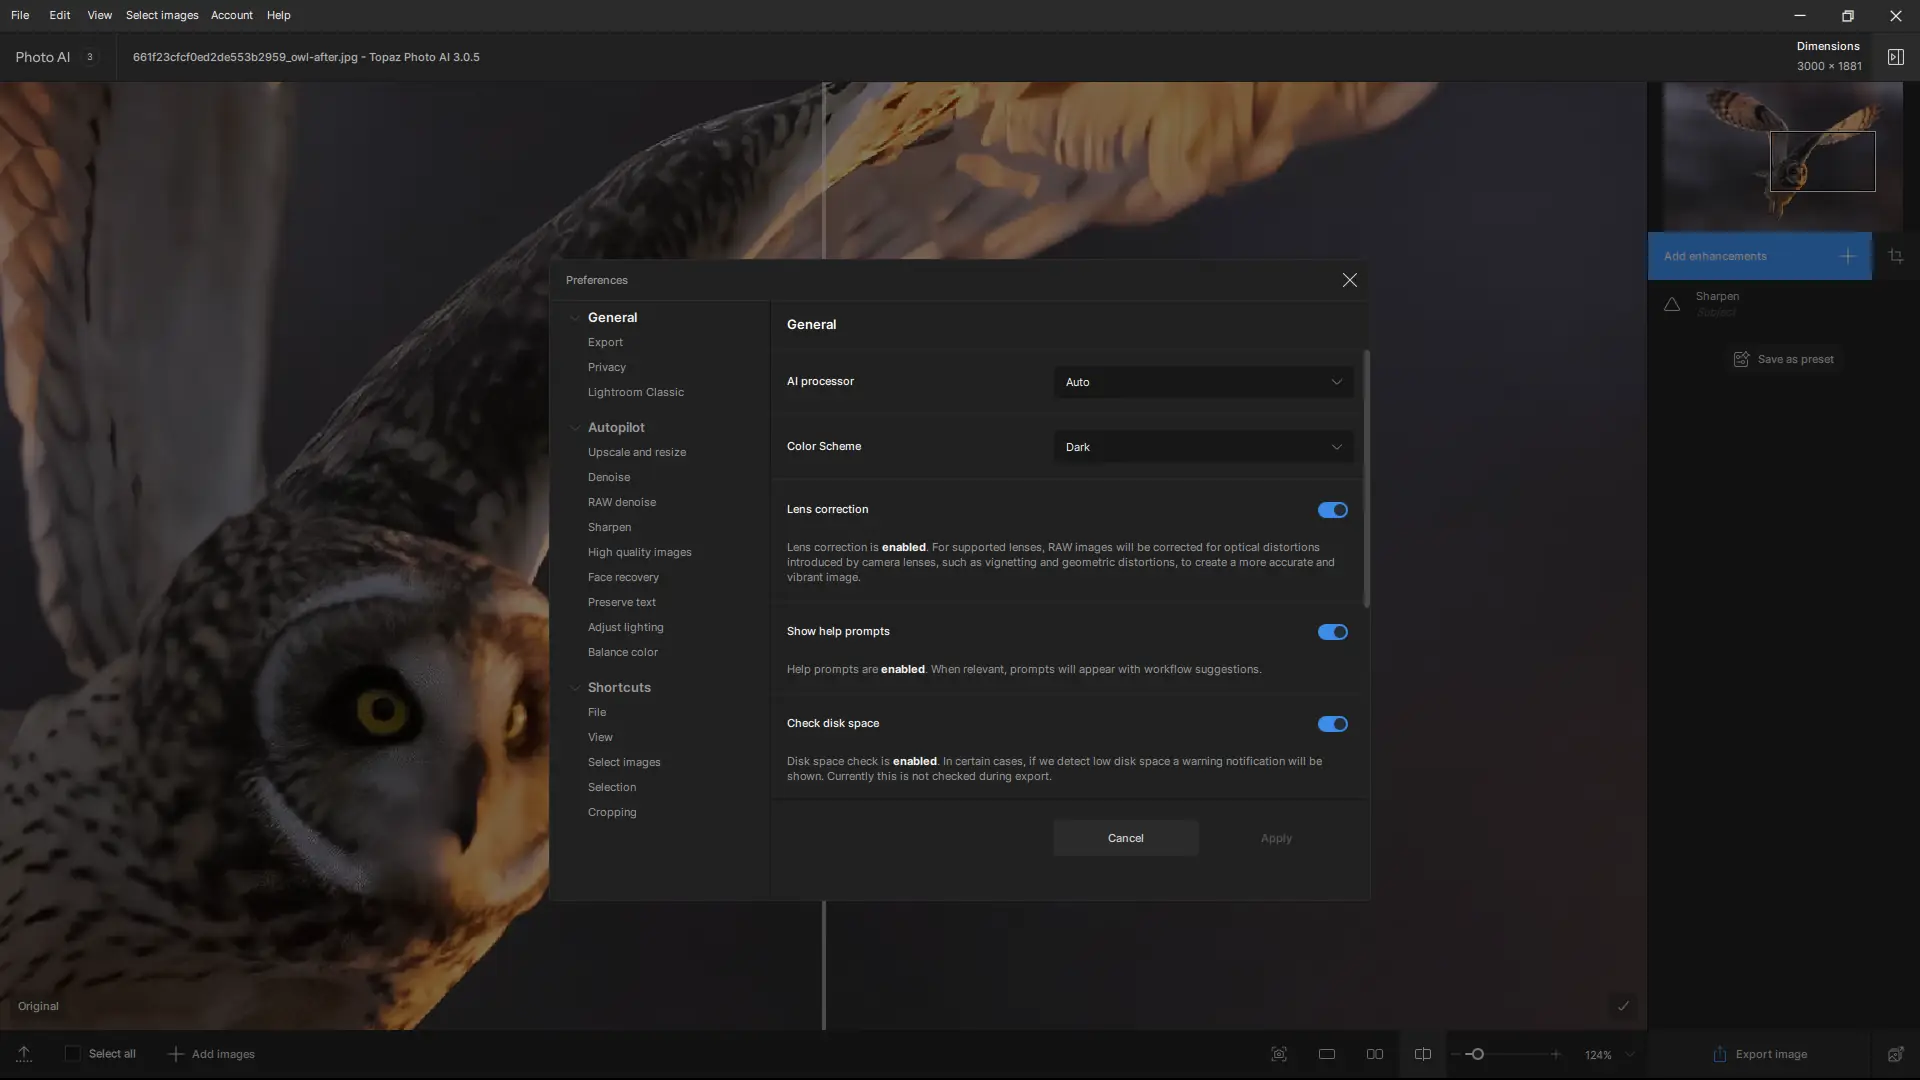Collapse the Autopilot section in sidebar
The height and width of the screenshot is (1080, 1920).
(x=575, y=428)
